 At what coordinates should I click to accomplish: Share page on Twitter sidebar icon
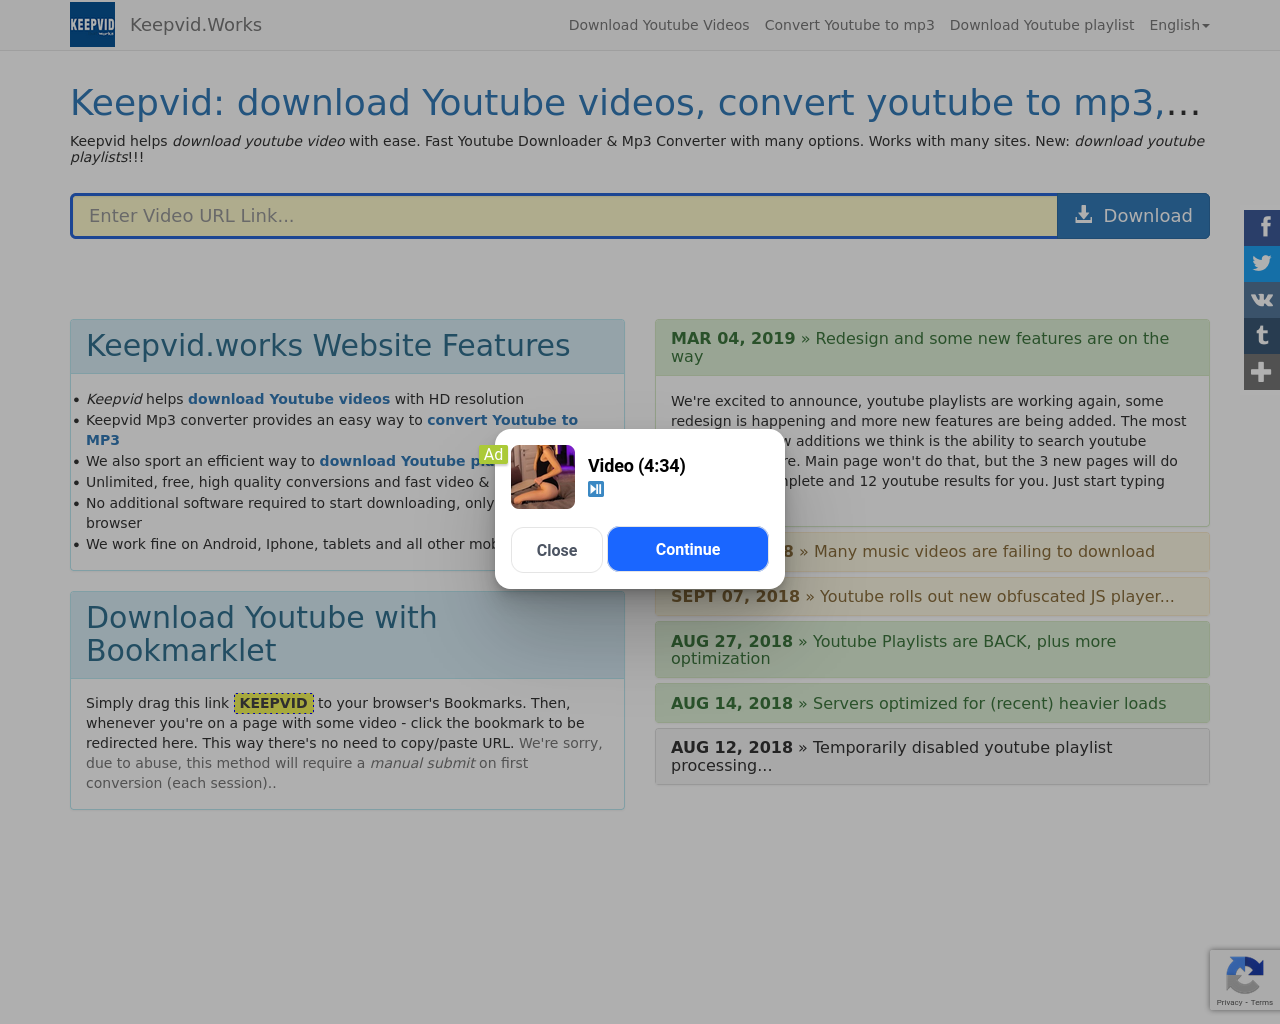1262,264
